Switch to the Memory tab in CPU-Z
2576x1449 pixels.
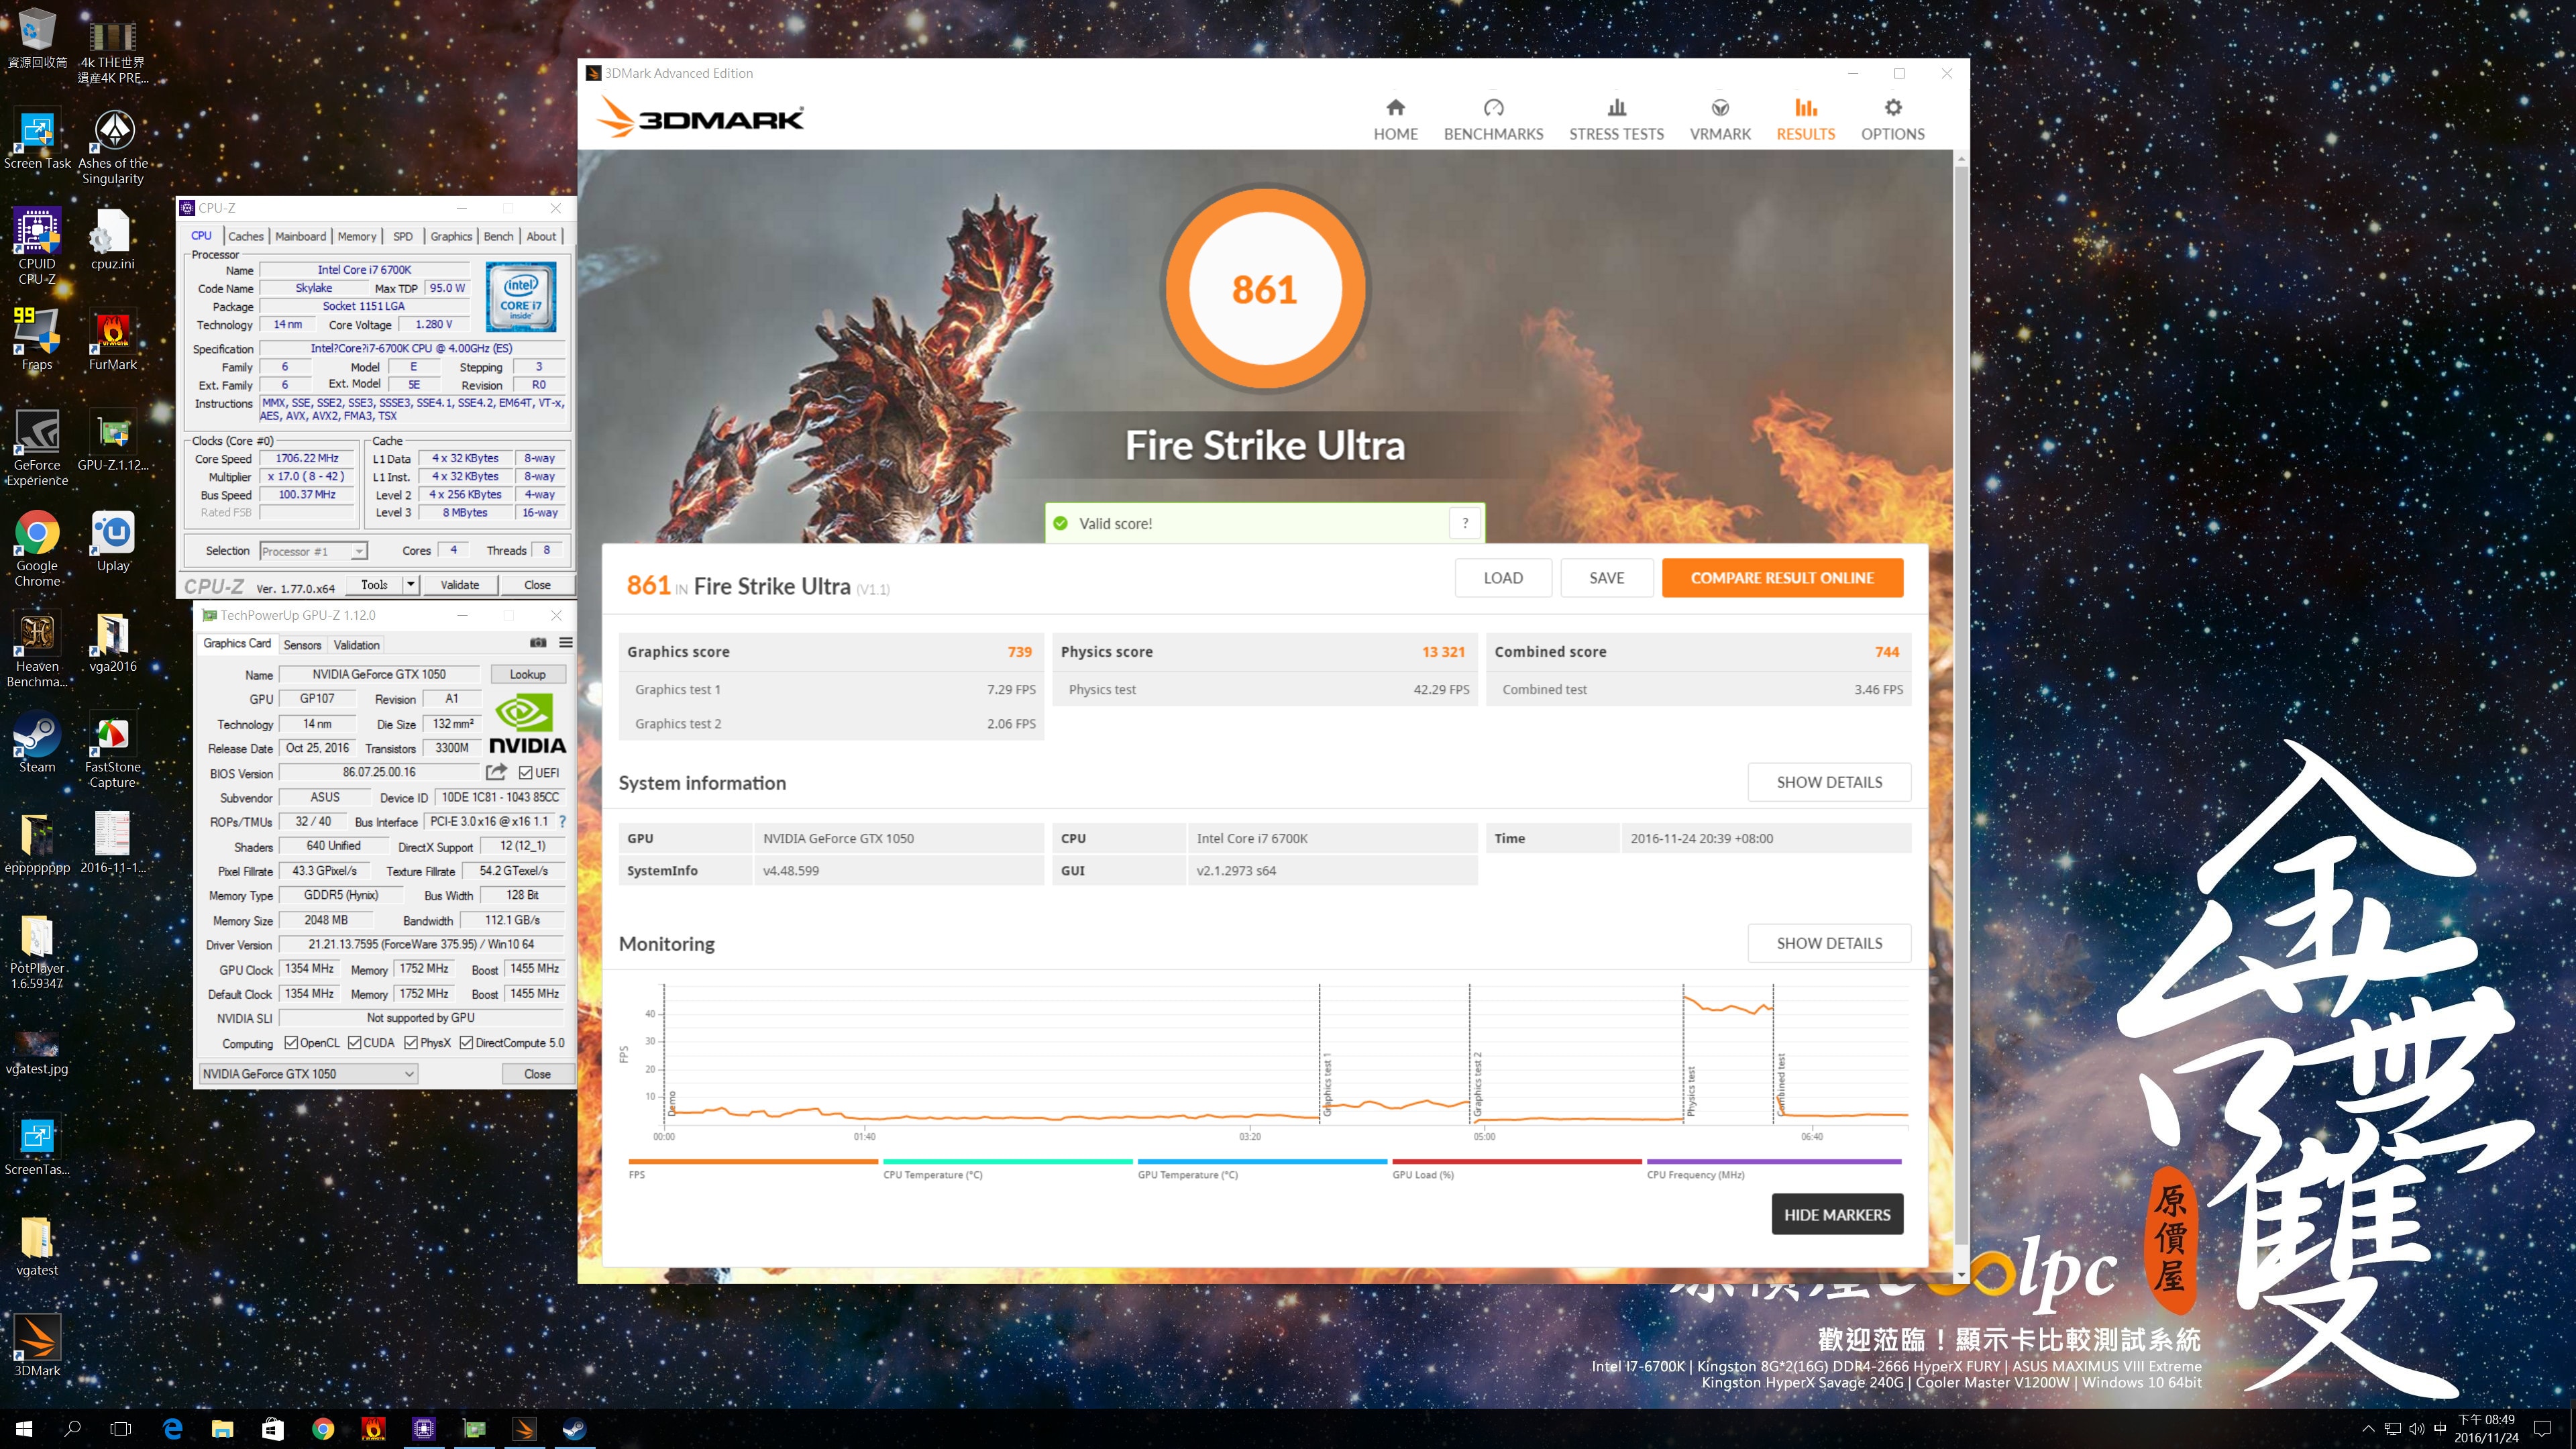(357, 236)
